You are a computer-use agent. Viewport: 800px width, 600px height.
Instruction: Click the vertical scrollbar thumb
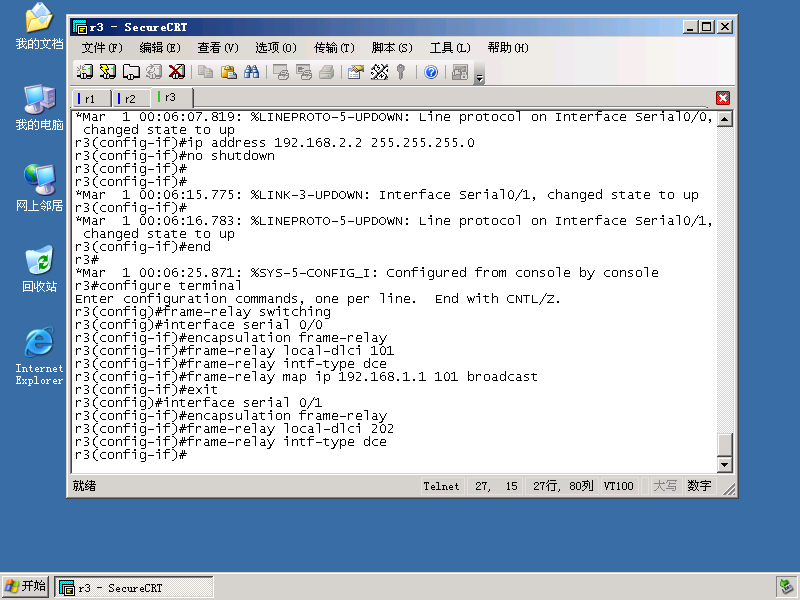pyautogui.click(x=724, y=444)
